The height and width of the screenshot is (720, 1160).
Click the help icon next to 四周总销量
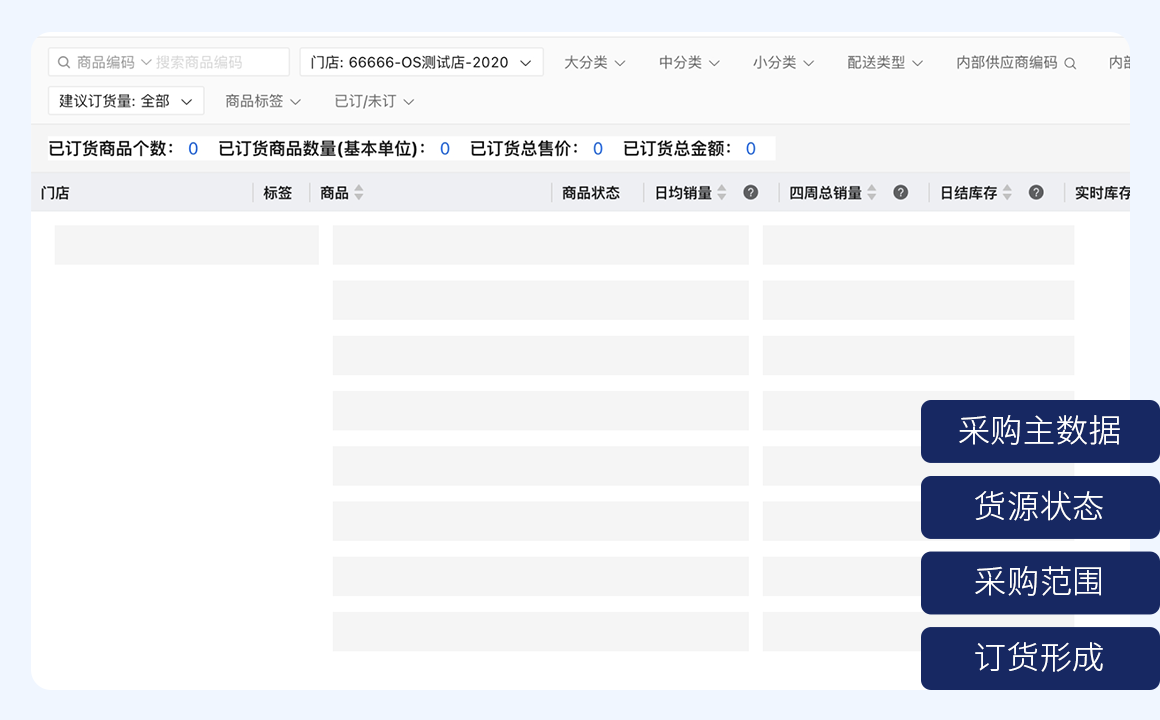click(x=901, y=193)
